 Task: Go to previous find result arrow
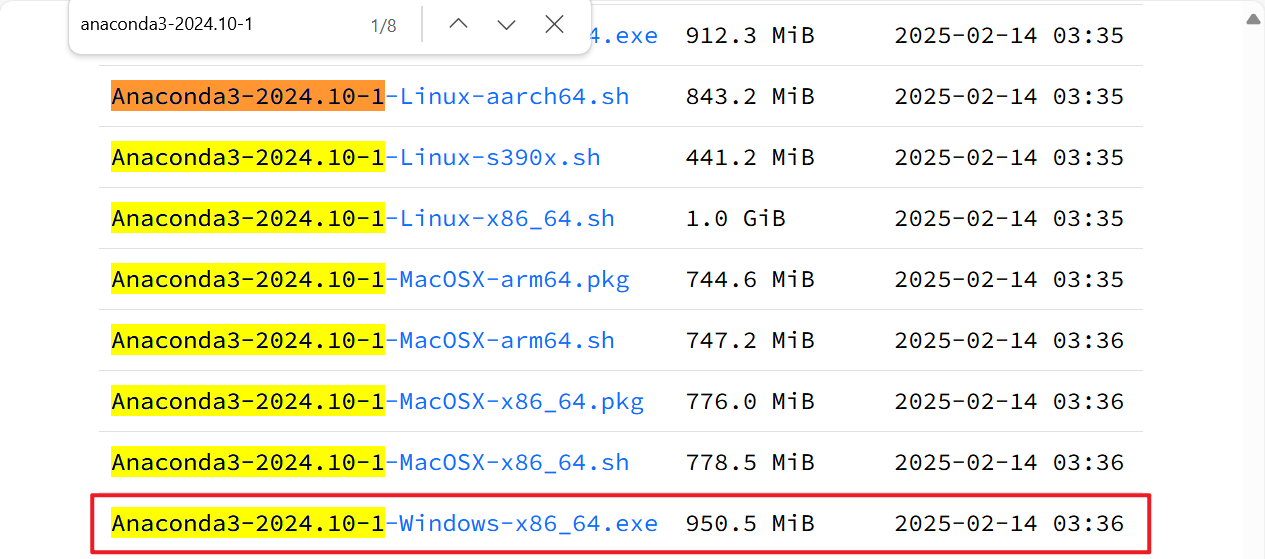(458, 25)
